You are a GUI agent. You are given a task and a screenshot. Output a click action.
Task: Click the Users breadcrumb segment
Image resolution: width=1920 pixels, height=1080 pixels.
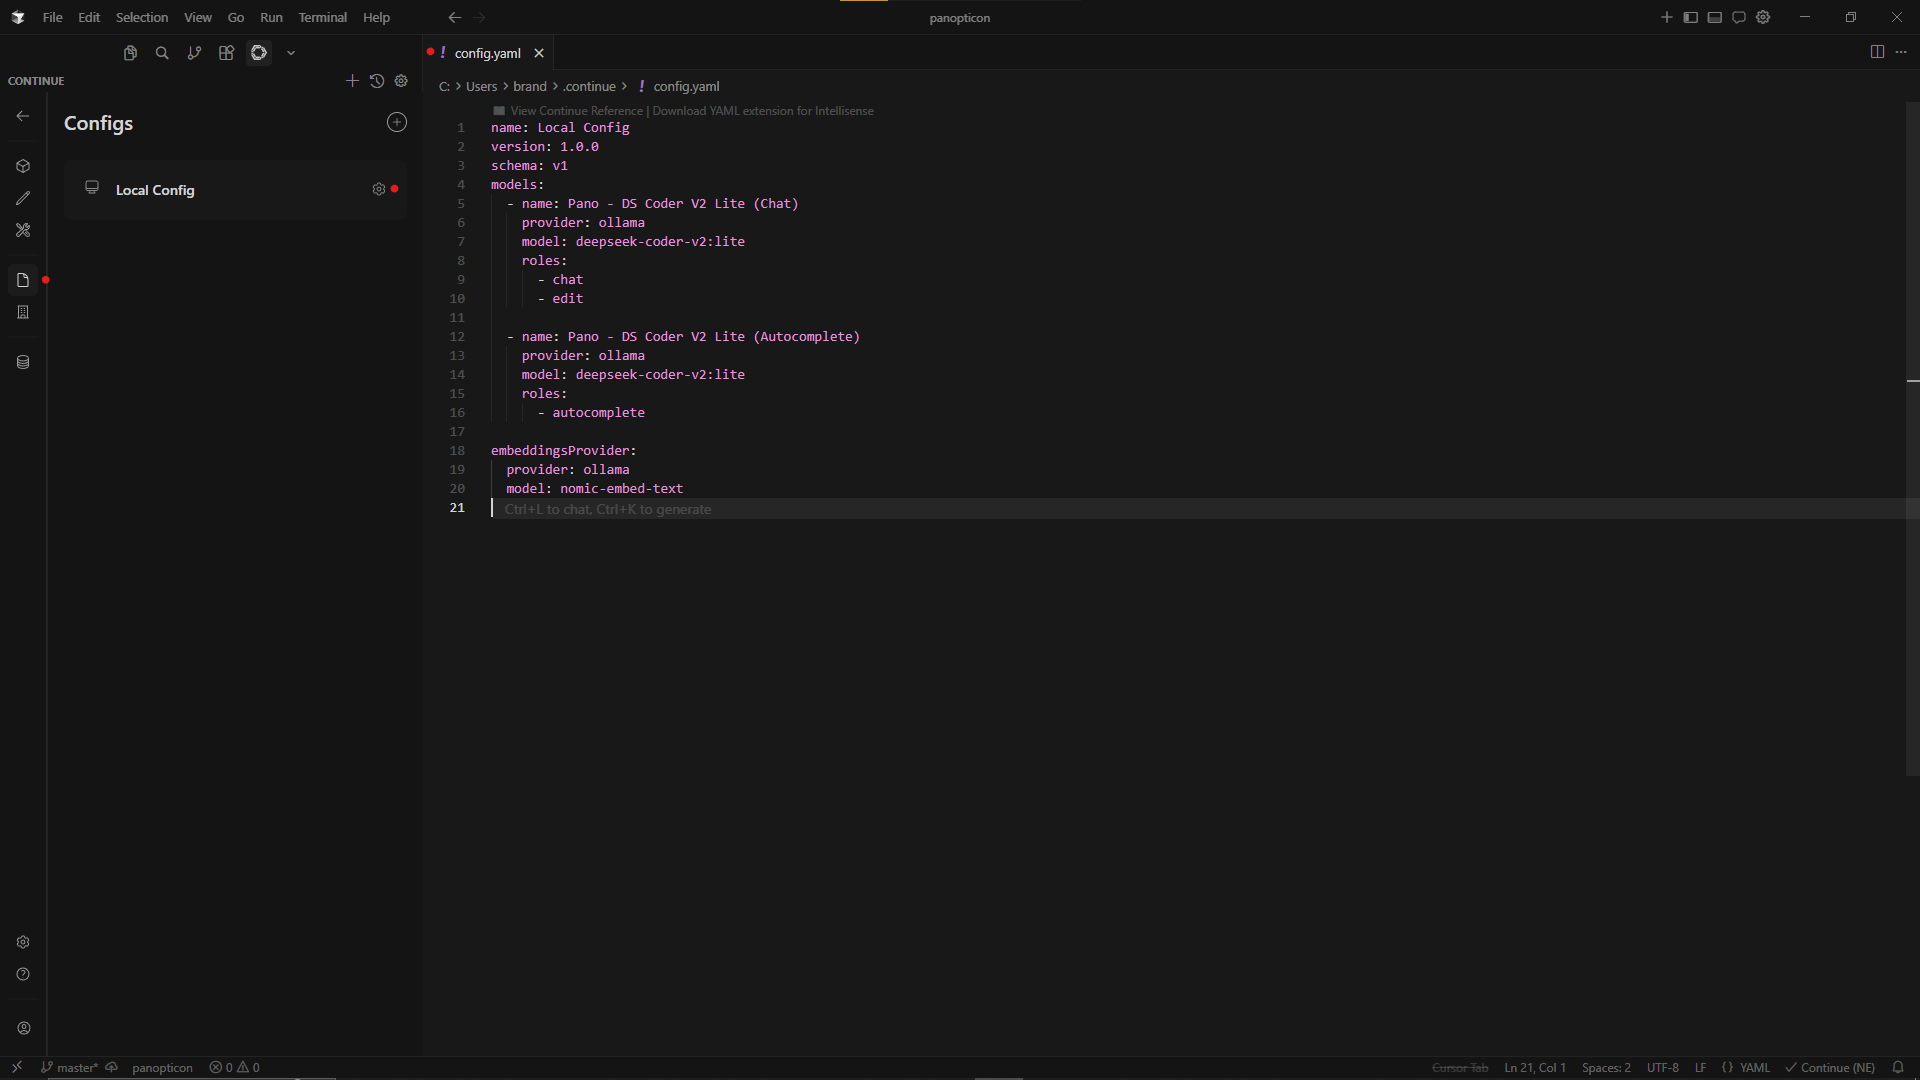481,86
